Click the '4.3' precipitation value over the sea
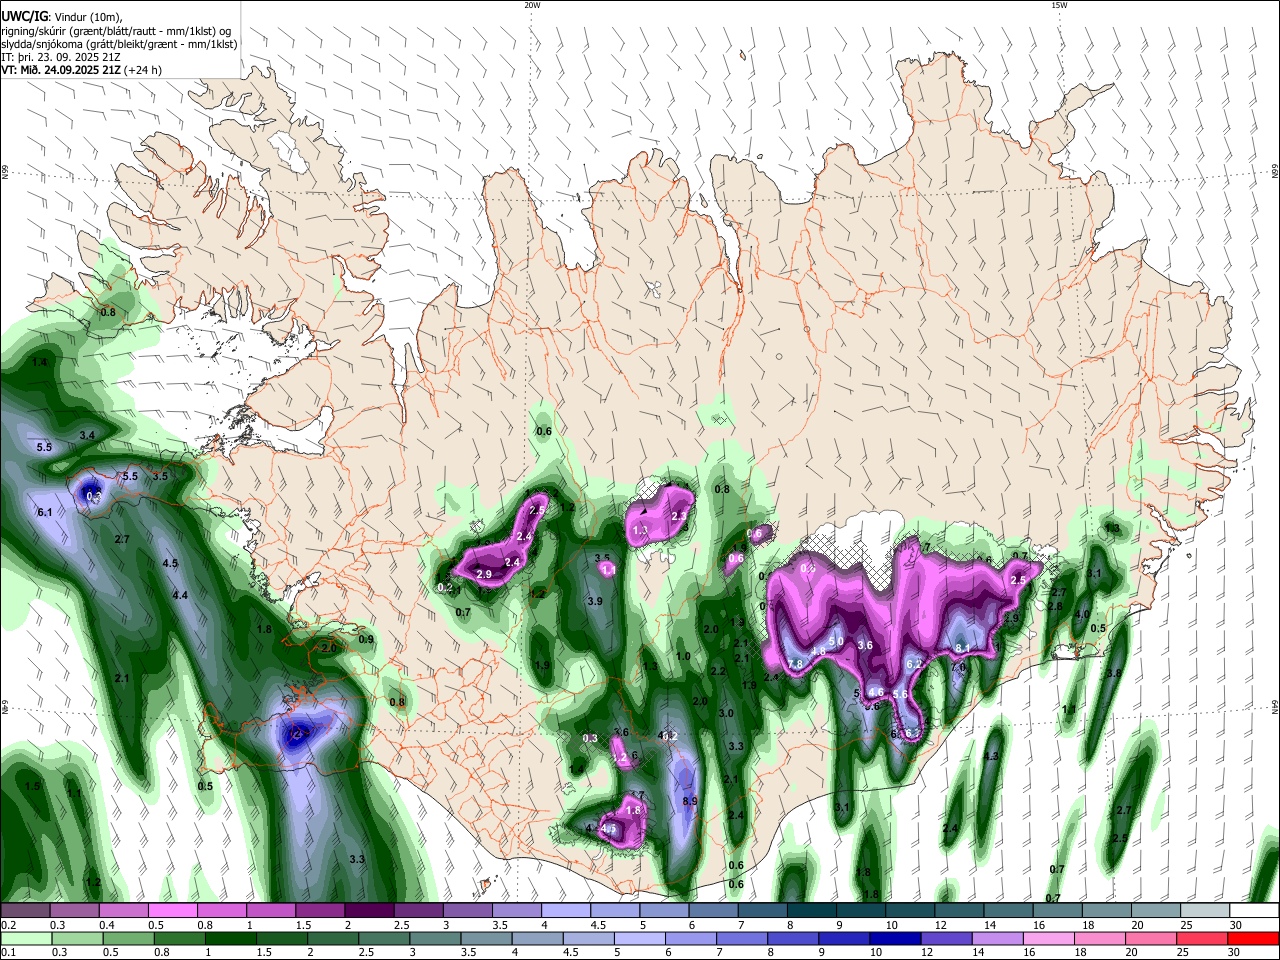The width and height of the screenshot is (1280, 960). [x=991, y=756]
